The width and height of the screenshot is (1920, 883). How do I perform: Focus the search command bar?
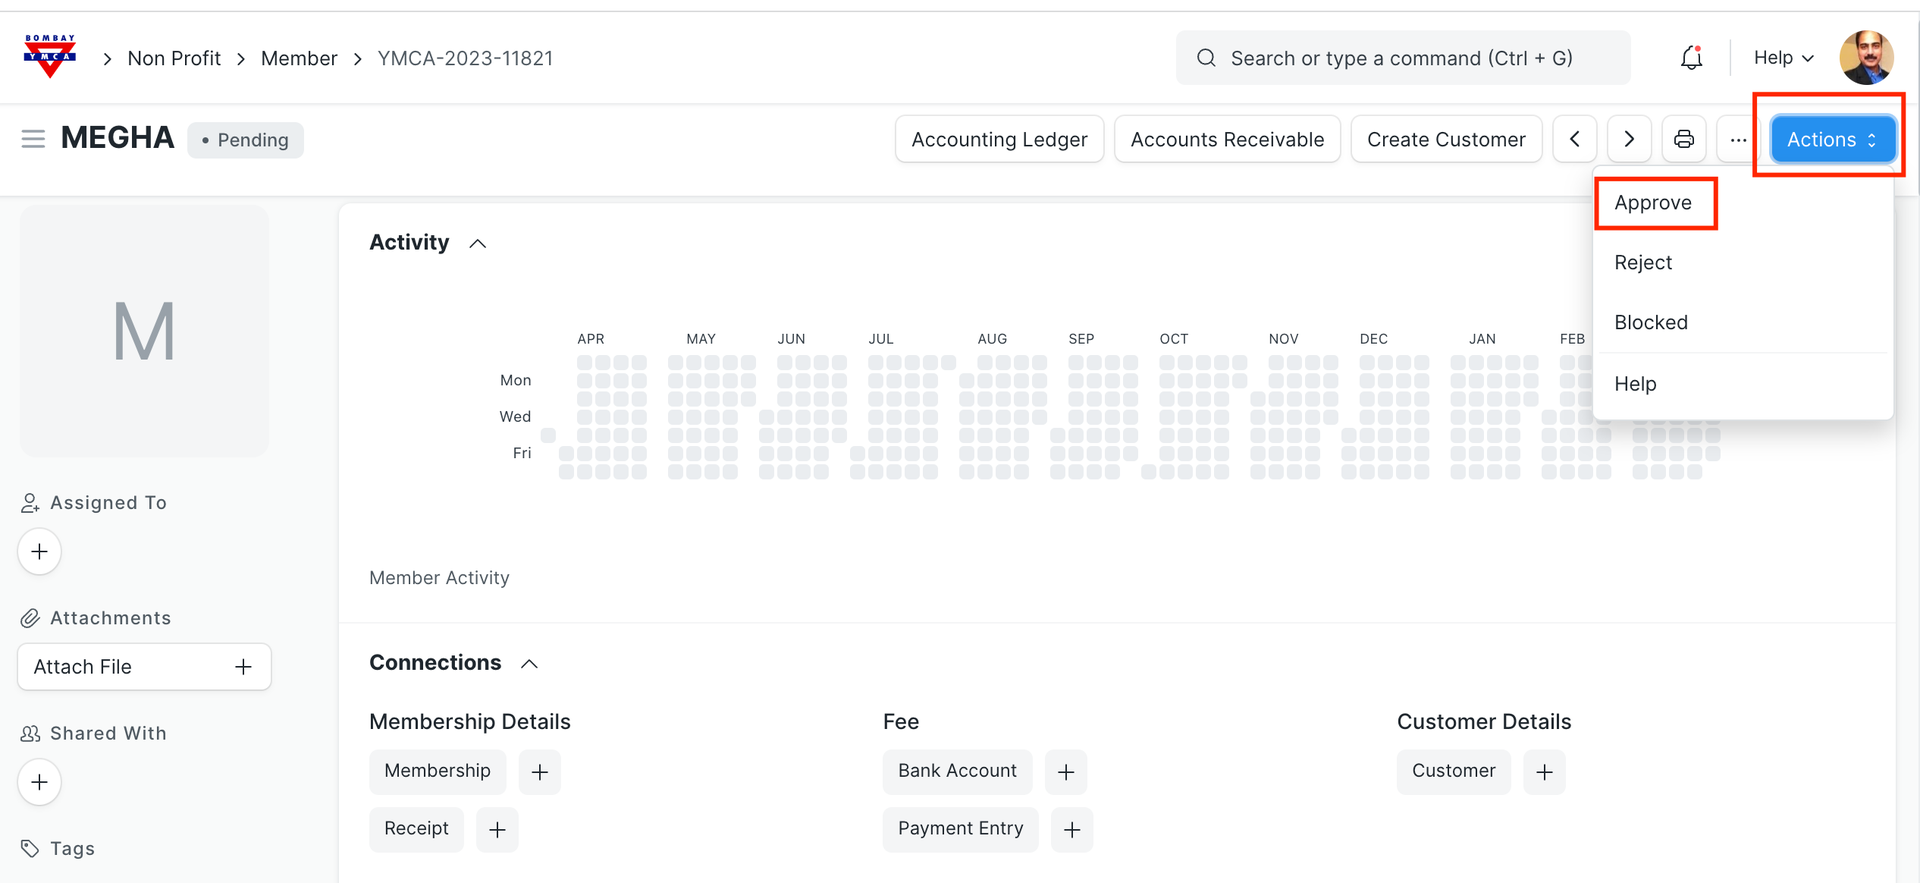pyautogui.click(x=1401, y=58)
